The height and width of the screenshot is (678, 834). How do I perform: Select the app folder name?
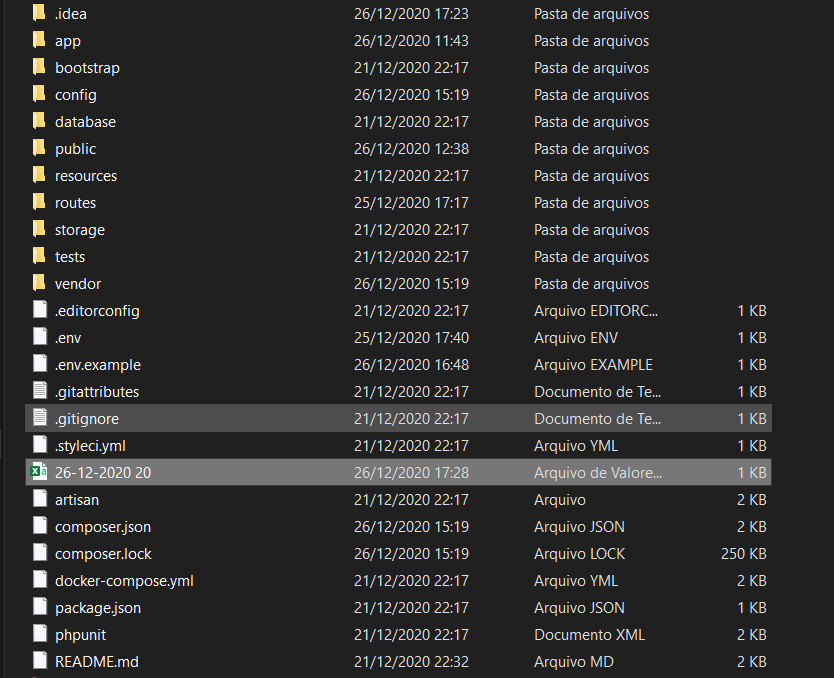68,41
